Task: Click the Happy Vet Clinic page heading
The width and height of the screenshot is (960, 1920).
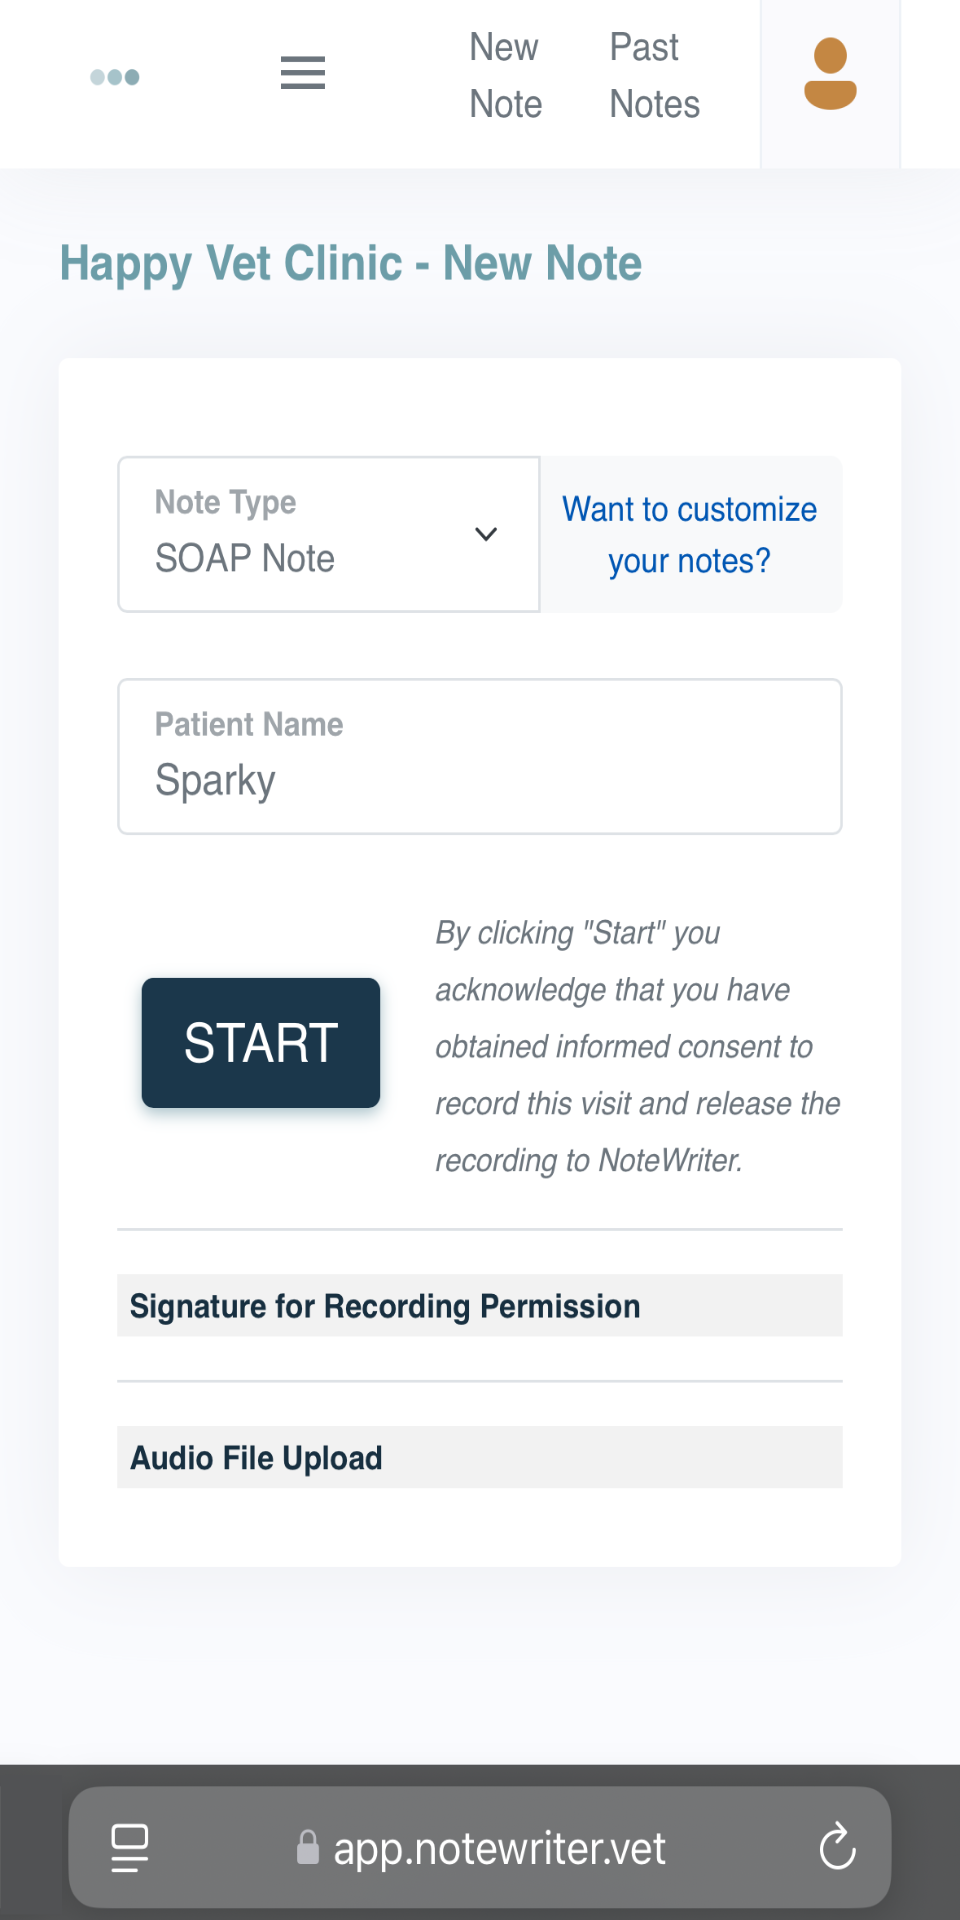Action: (351, 264)
